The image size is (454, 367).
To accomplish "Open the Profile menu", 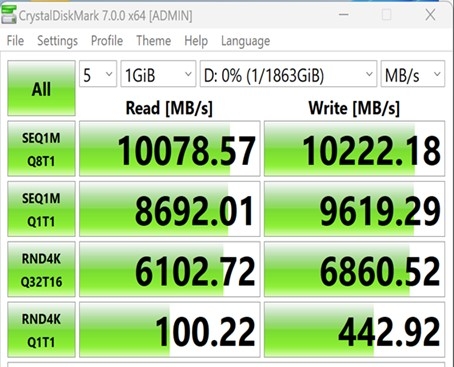I will tap(107, 41).
